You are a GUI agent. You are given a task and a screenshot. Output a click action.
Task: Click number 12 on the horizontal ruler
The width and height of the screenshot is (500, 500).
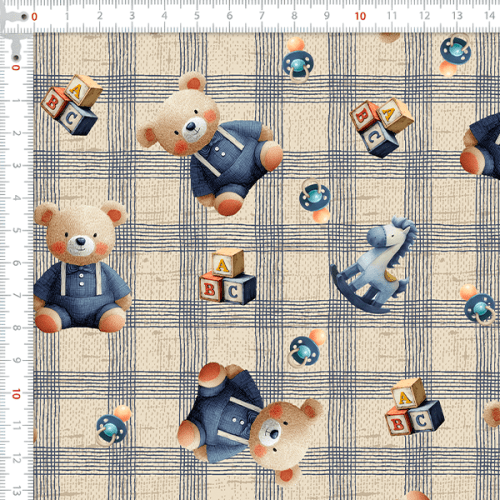click(424, 16)
